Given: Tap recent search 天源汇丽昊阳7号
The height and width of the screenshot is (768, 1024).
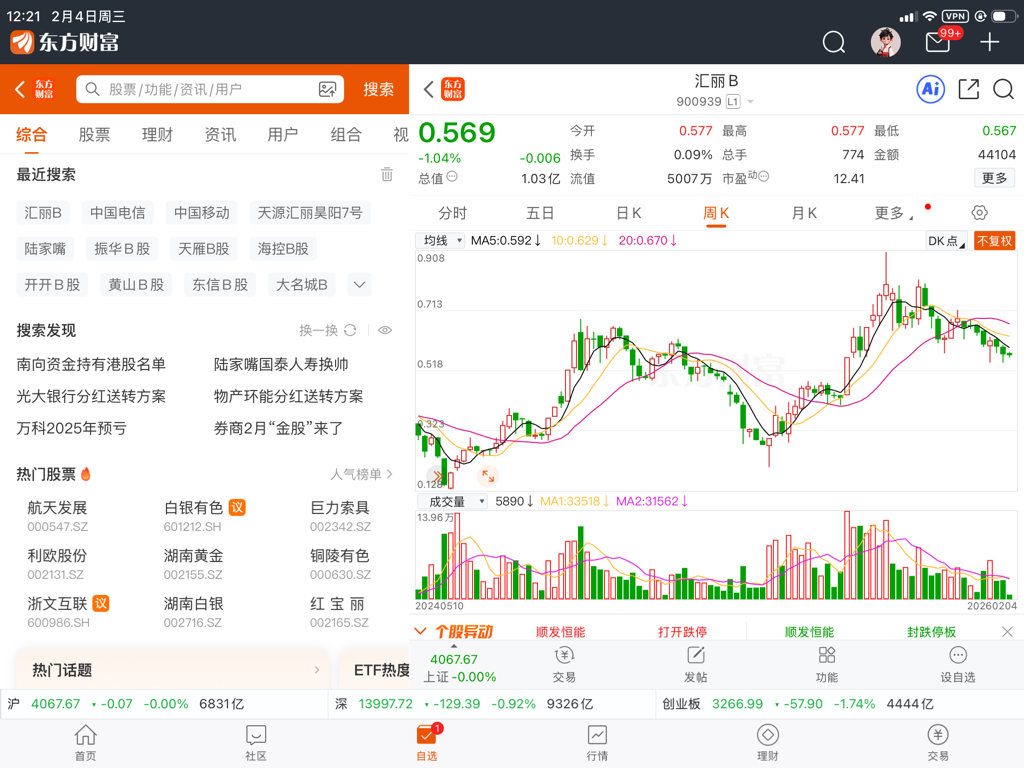Looking at the screenshot, I should [310, 213].
